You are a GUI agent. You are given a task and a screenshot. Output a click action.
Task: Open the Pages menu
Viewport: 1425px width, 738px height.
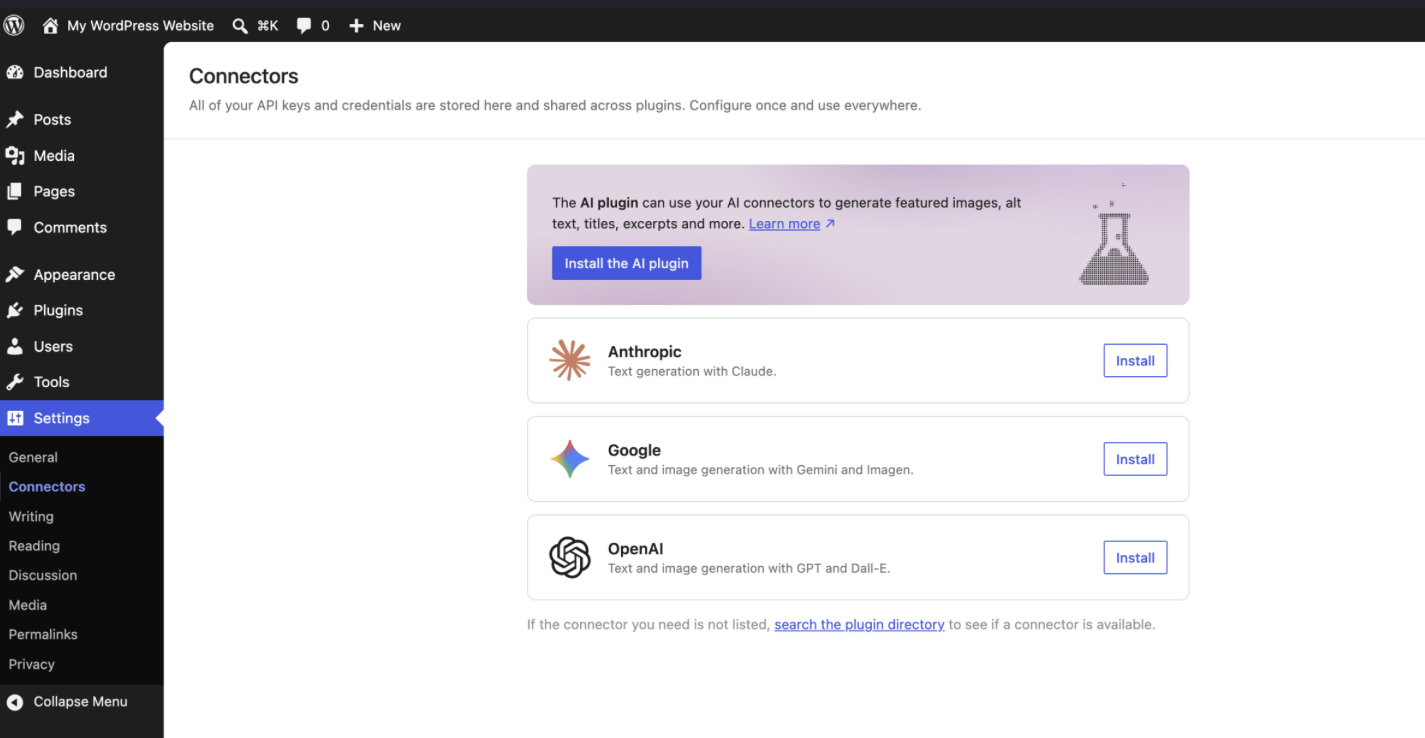click(82, 191)
